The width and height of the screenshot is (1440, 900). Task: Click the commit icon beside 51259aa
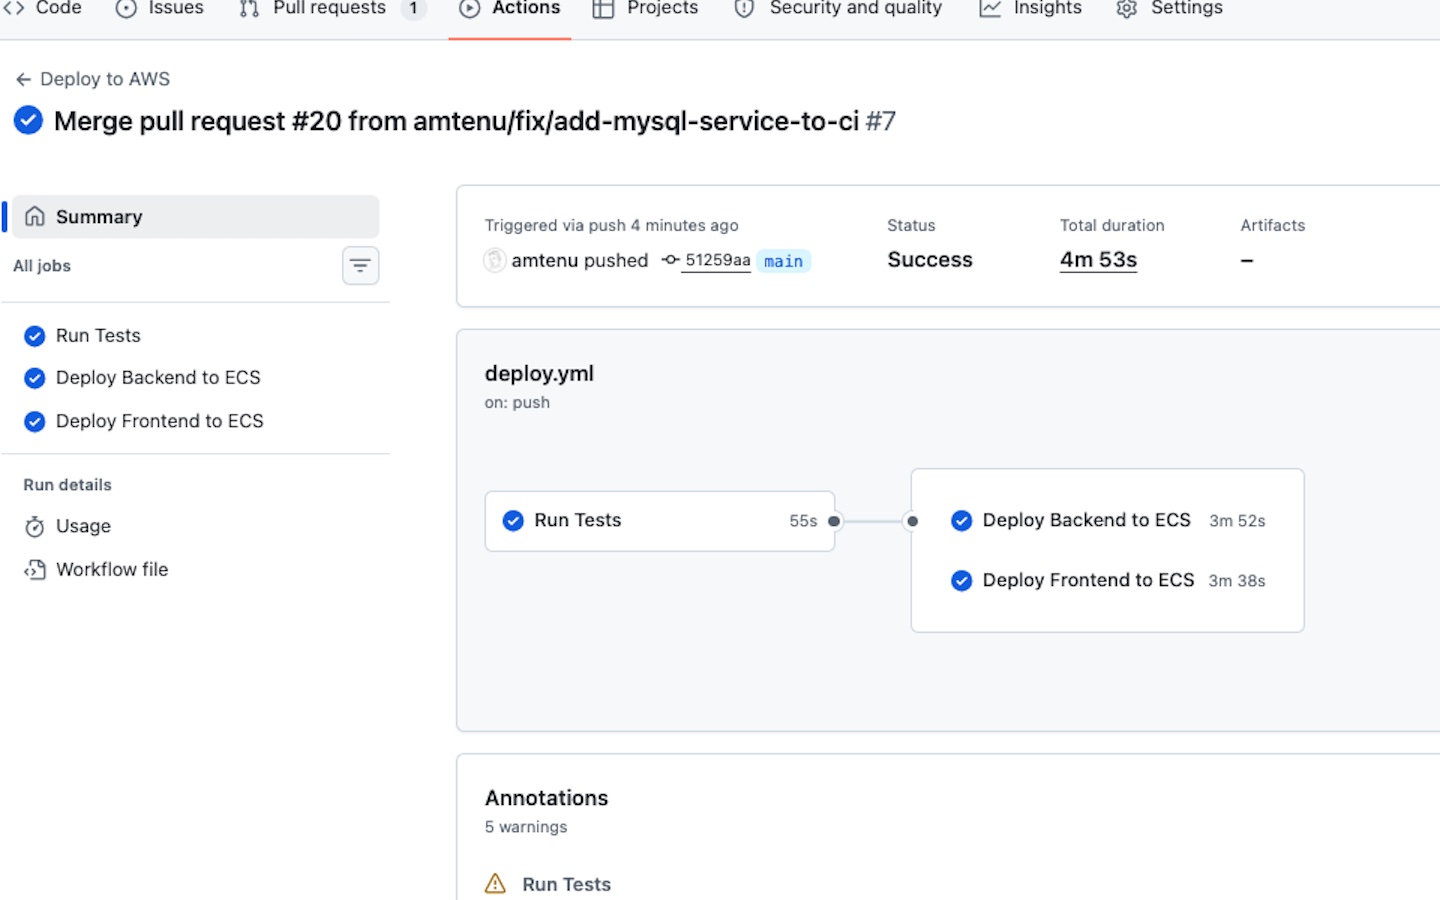tap(670, 260)
